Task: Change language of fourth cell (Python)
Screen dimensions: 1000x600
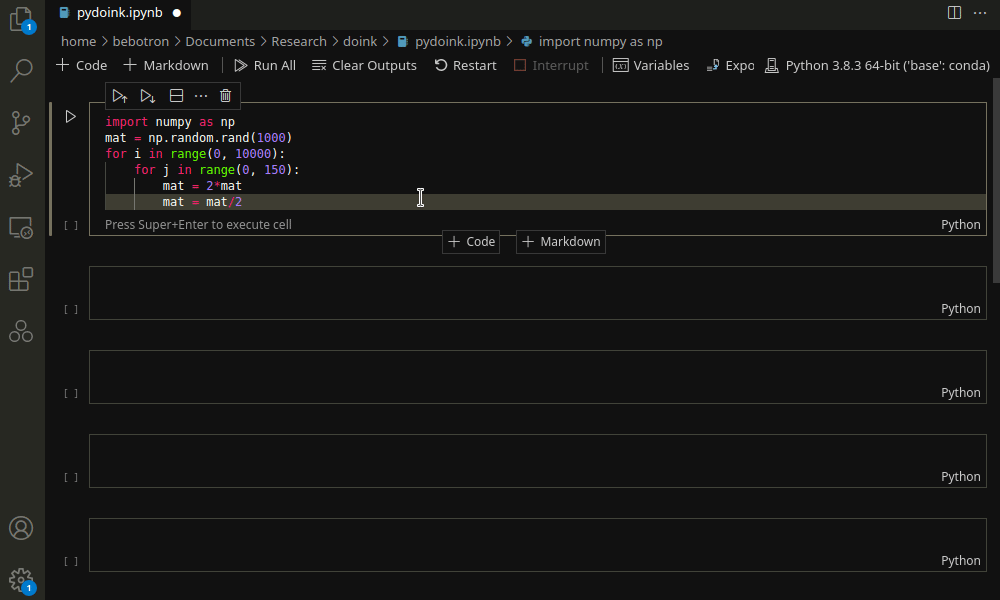Action: pyautogui.click(x=960, y=477)
